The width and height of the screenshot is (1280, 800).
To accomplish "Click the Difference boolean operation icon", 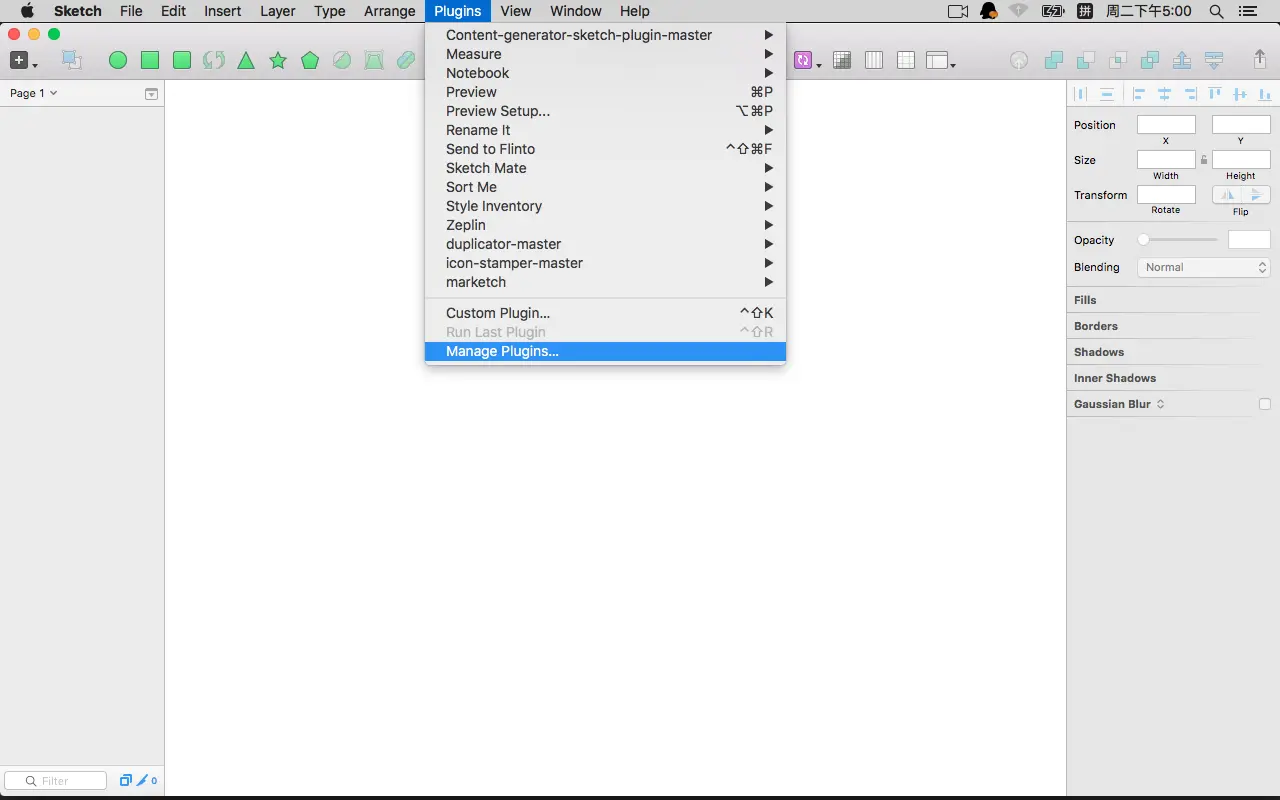I will click(1150, 60).
